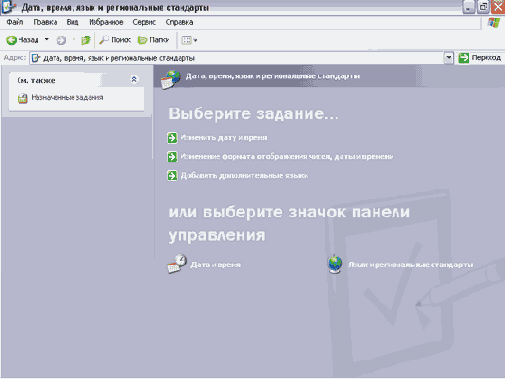Viewport: 505px width, 379px height.
Task: Expand the address bar dropdown arrow
Action: [x=449, y=58]
